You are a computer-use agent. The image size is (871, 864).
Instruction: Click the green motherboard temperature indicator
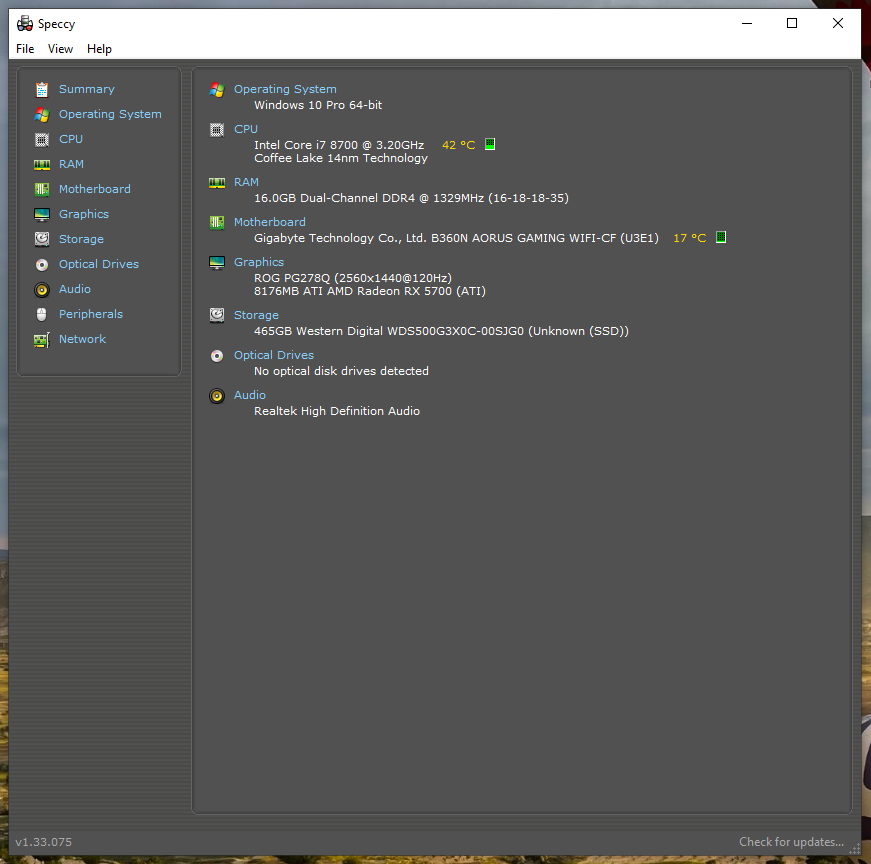pyautogui.click(x=721, y=237)
